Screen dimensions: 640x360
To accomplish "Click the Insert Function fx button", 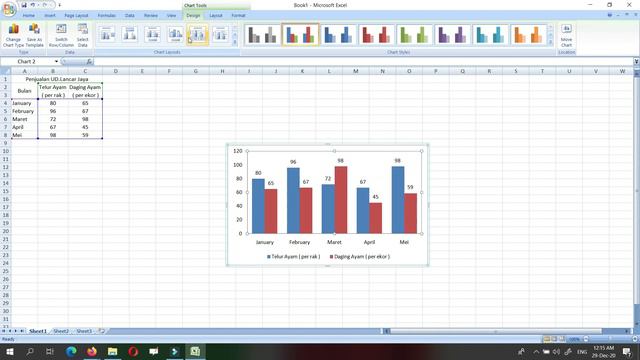I will [x=89, y=62].
